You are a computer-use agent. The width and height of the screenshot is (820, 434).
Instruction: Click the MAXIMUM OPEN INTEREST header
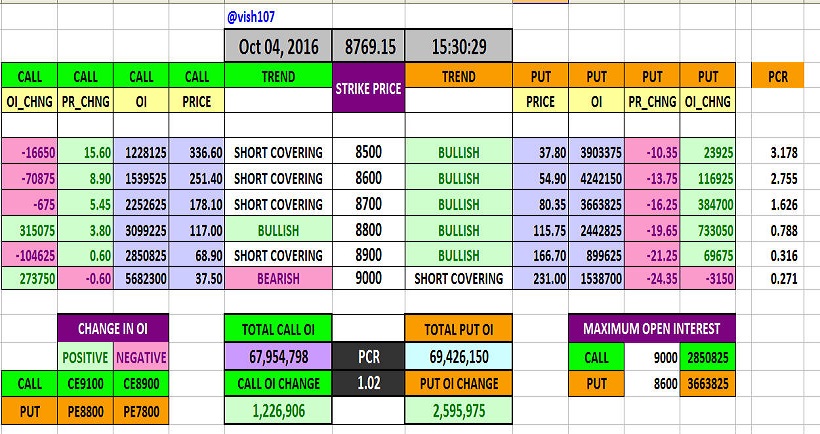(x=651, y=329)
